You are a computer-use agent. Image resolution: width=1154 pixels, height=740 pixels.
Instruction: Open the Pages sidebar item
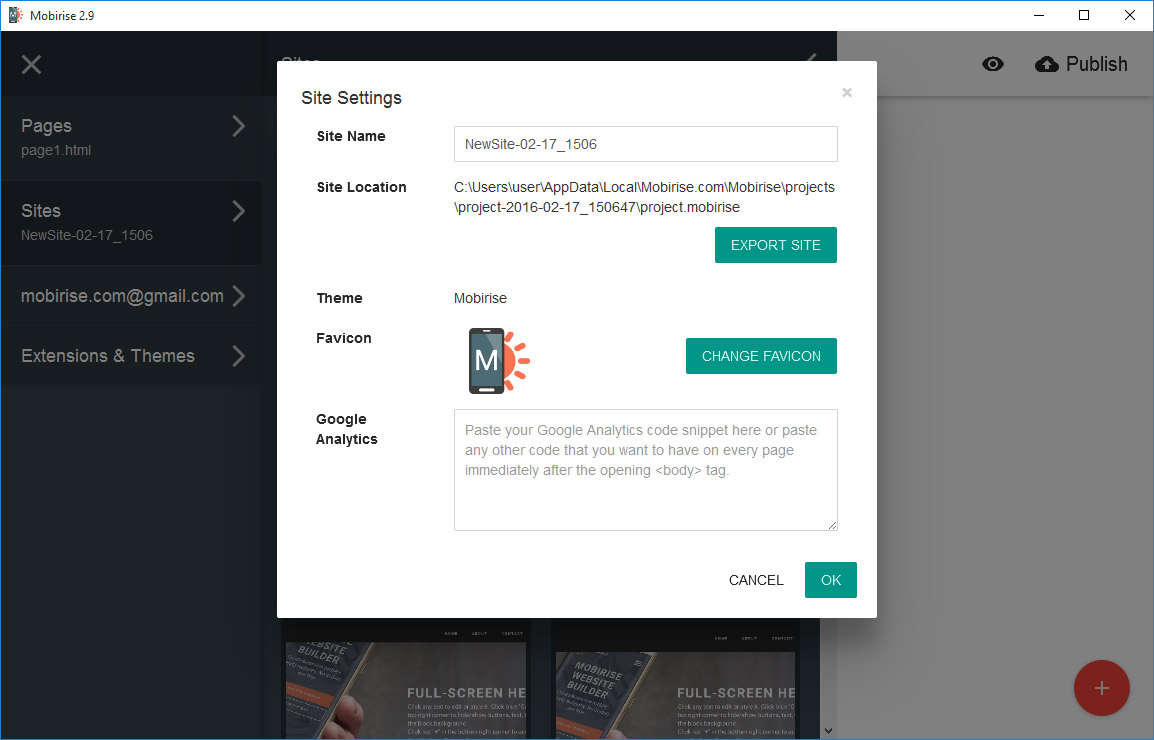131,138
